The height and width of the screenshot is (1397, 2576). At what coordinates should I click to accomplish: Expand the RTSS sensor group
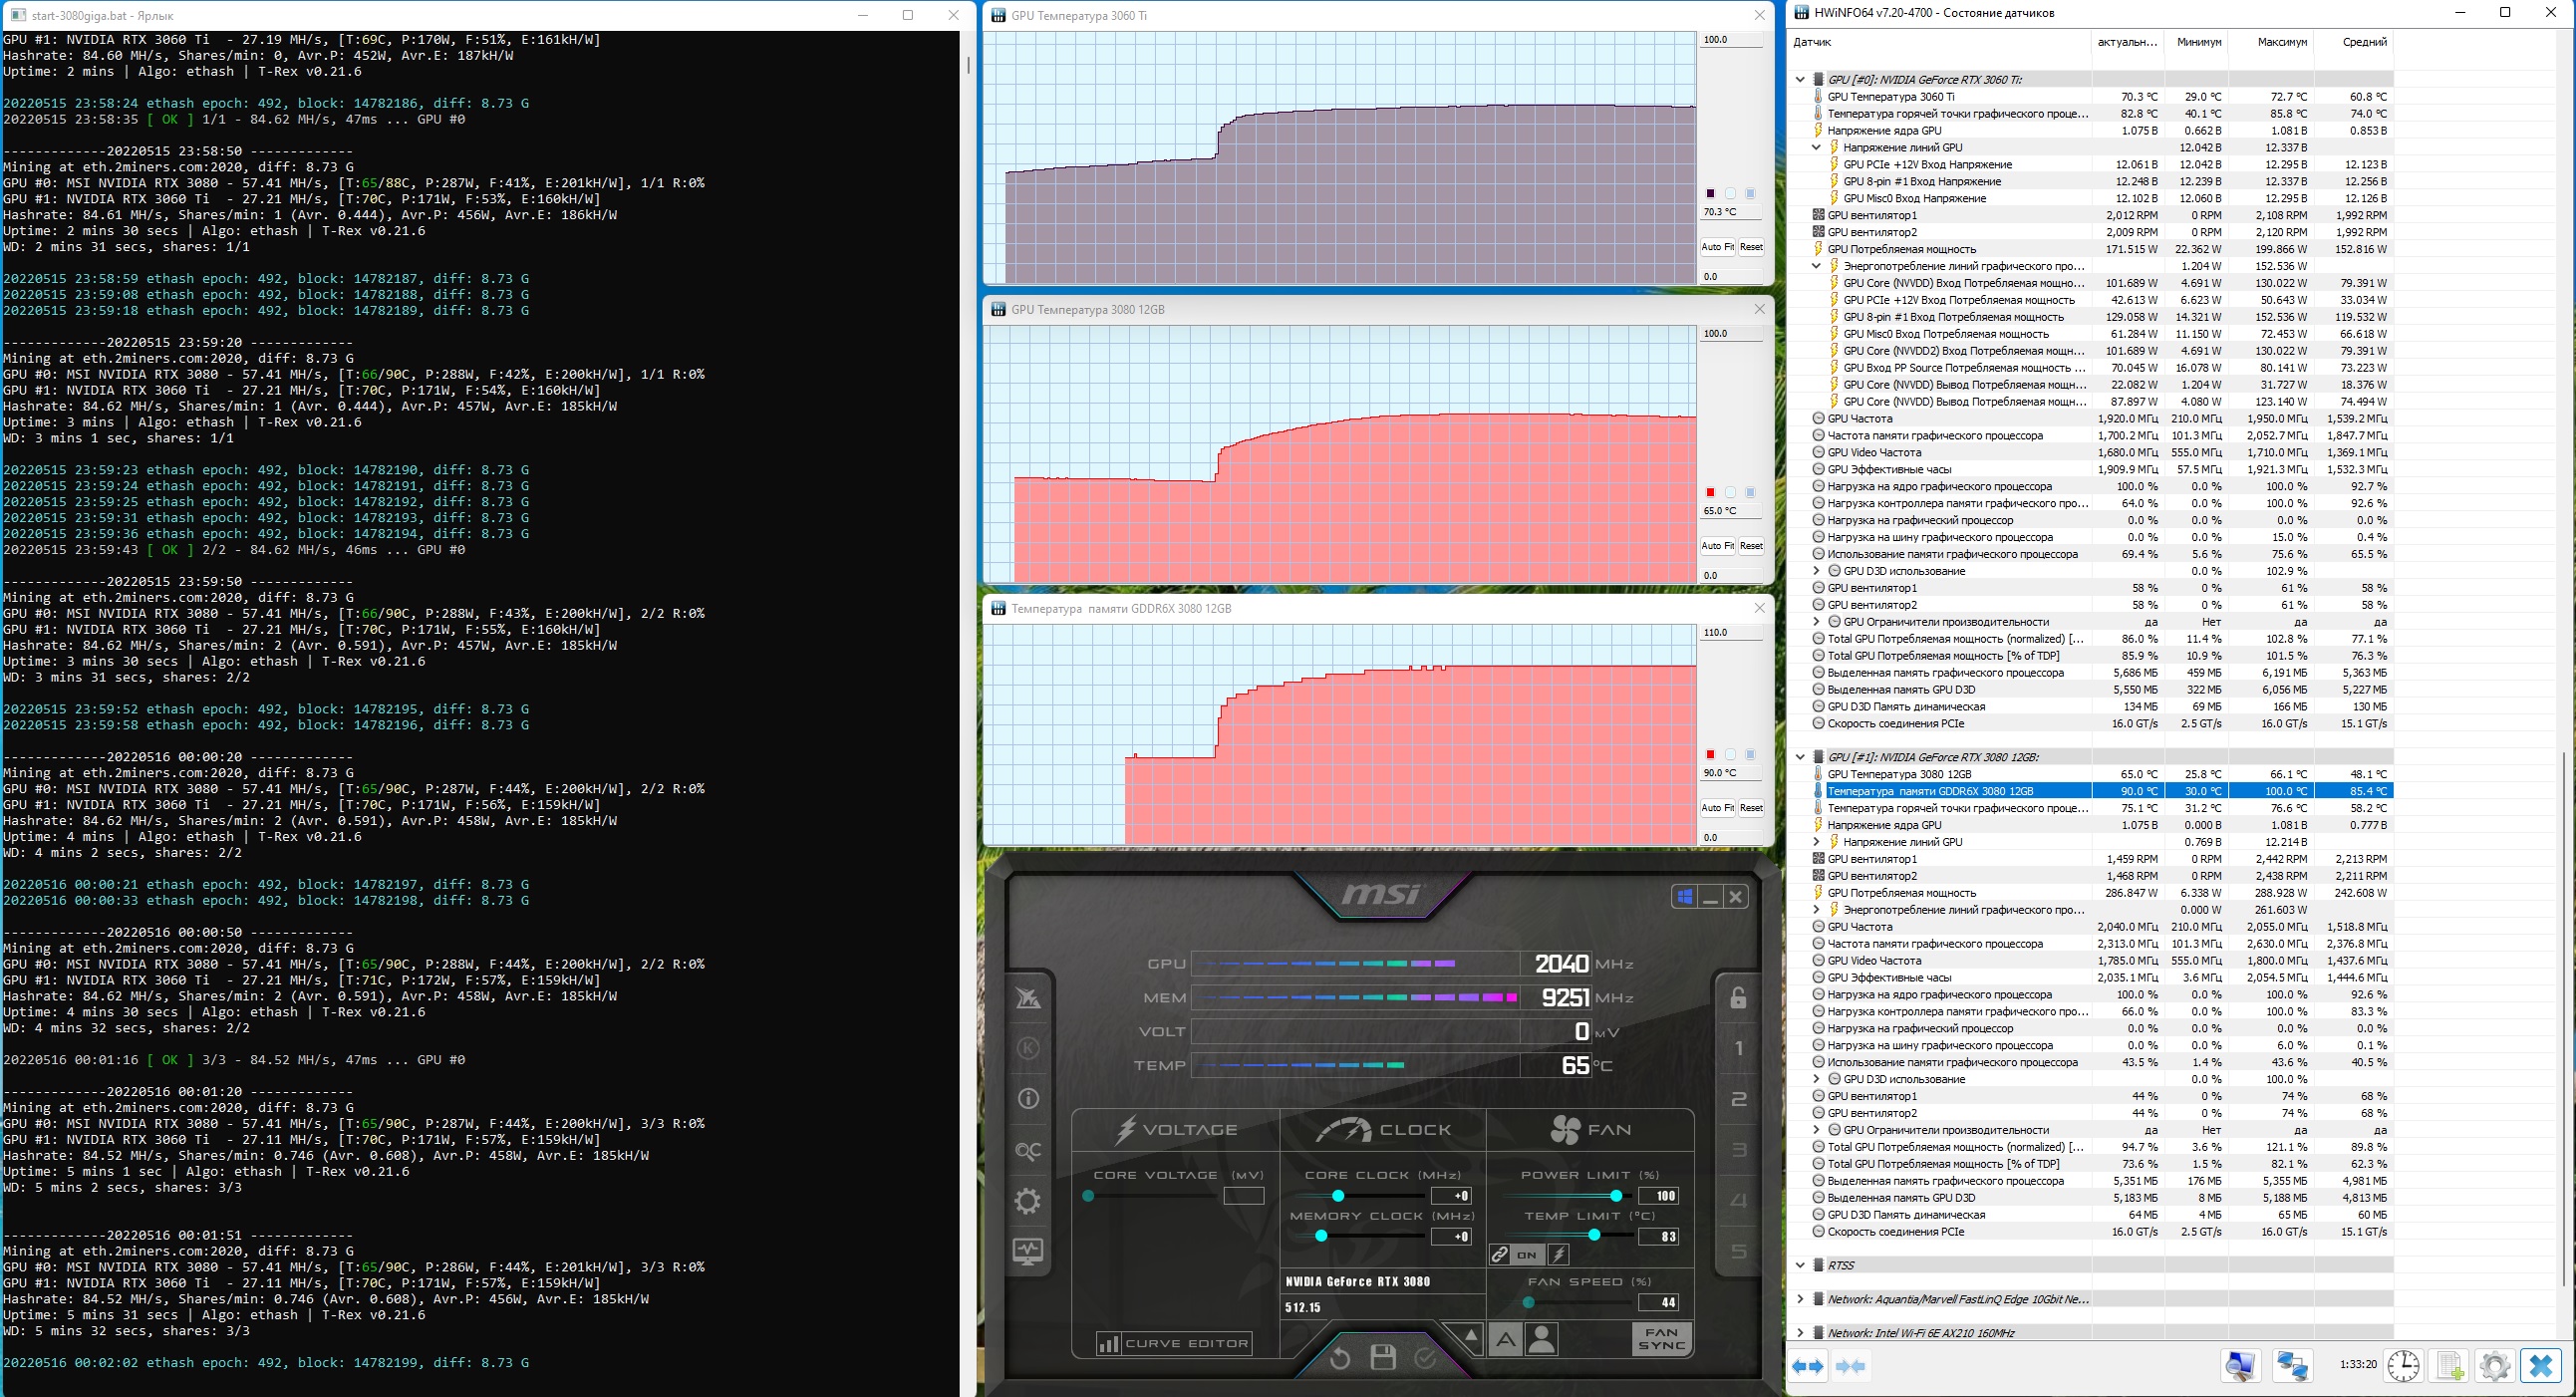point(1801,1265)
